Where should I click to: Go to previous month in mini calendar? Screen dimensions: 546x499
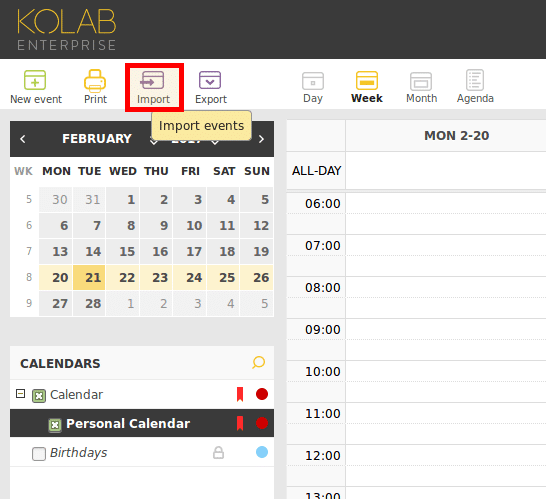pos(23,139)
